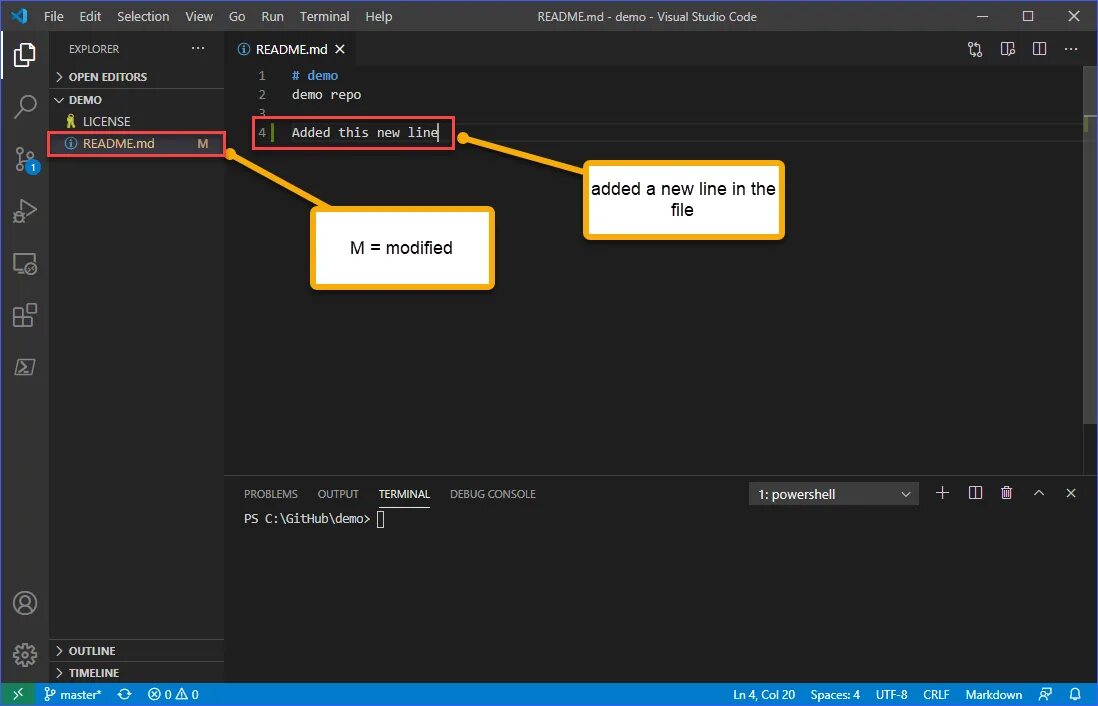Open notifications bell in status bar
This screenshot has width=1098, height=706.
[1075, 694]
